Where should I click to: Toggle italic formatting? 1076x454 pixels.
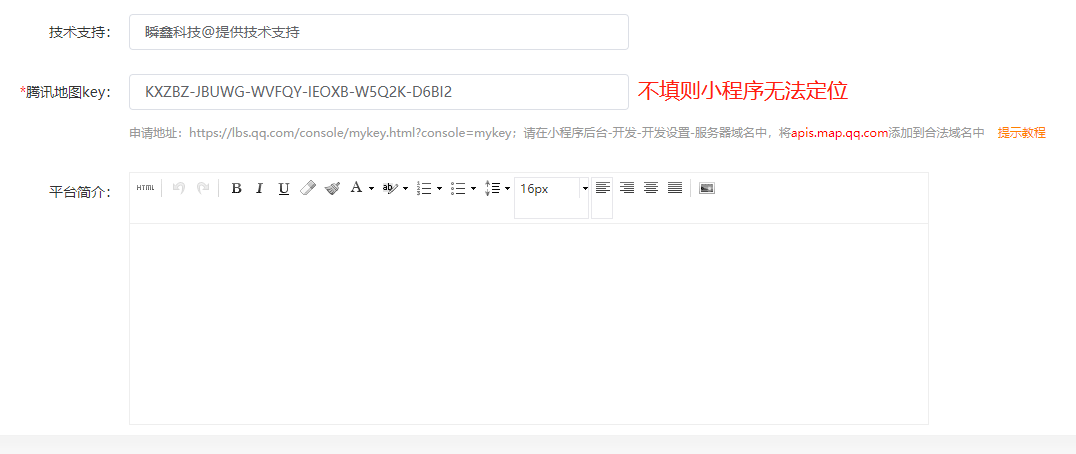(259, 188)
